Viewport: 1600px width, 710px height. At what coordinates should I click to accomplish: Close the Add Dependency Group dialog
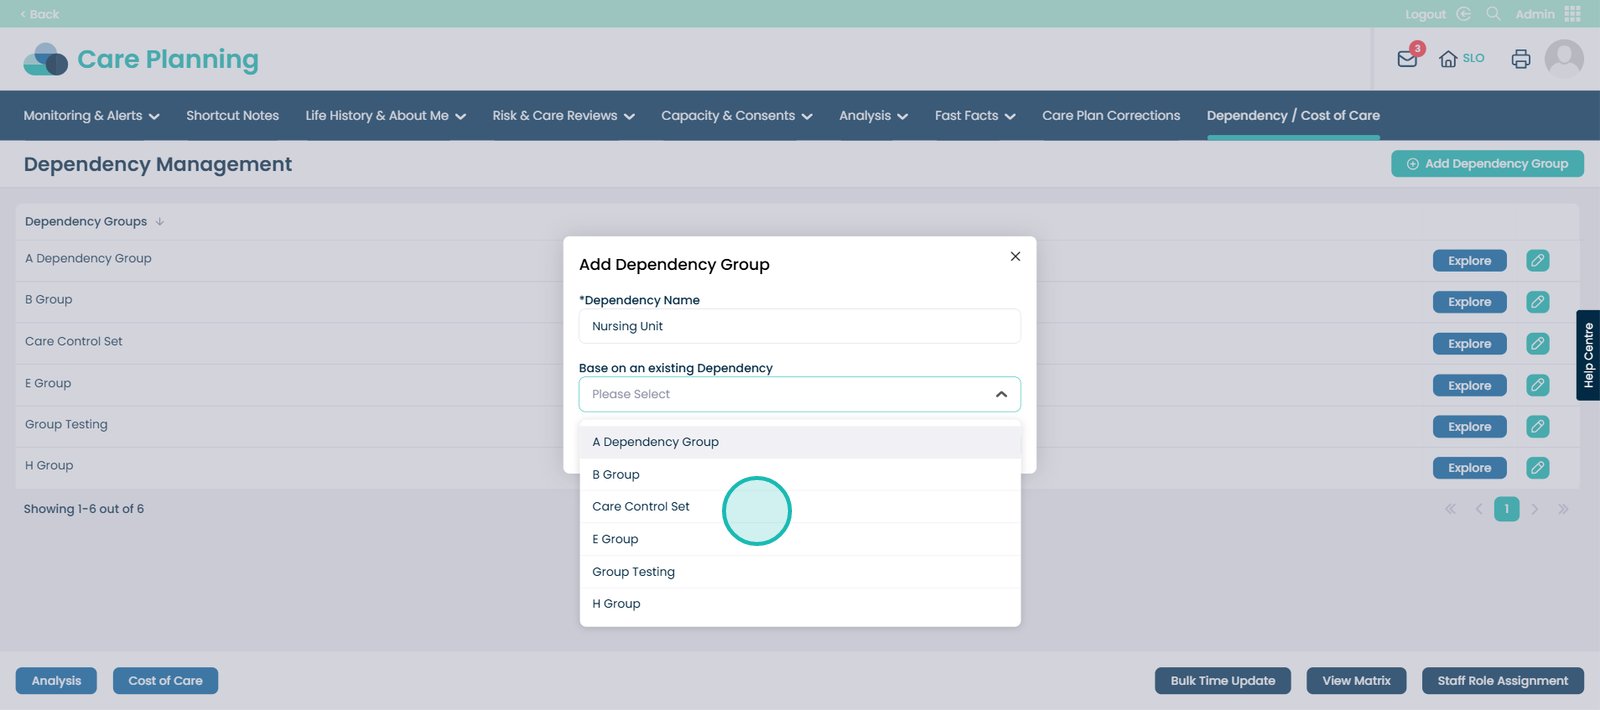coord(1015,257)
